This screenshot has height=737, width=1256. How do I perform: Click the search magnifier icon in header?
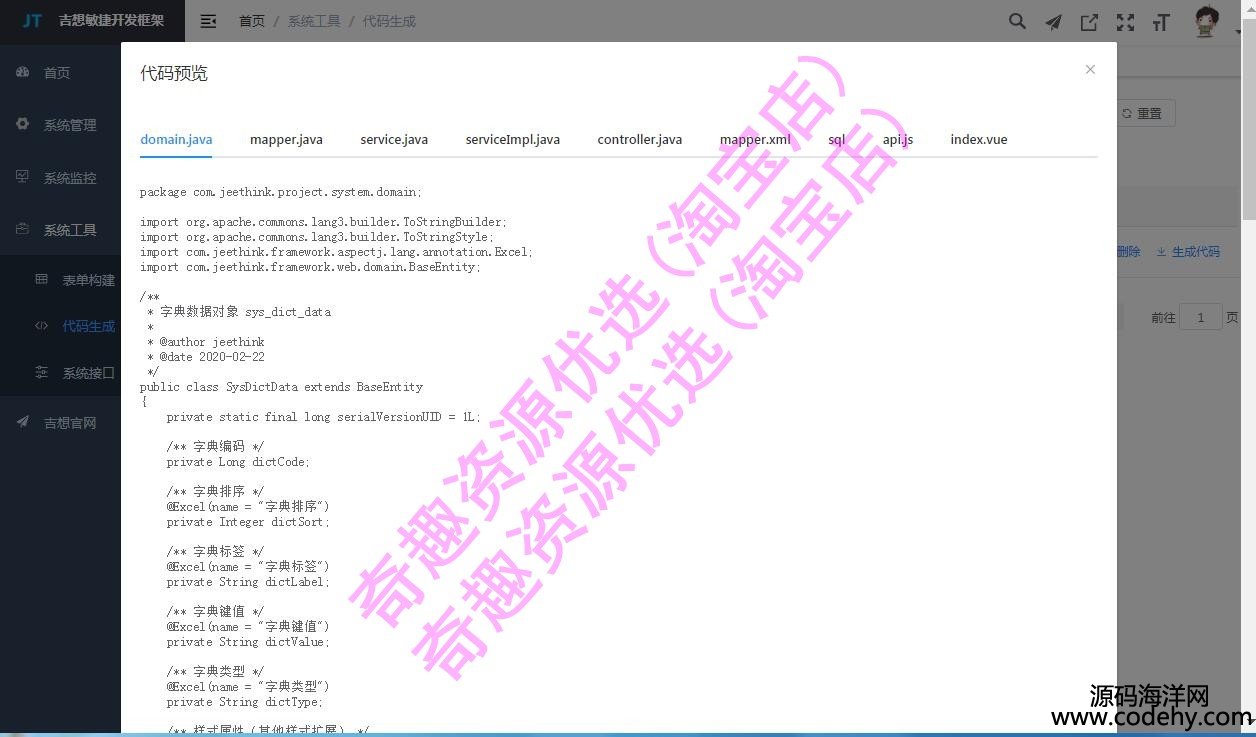click(x=1017, y=22)
